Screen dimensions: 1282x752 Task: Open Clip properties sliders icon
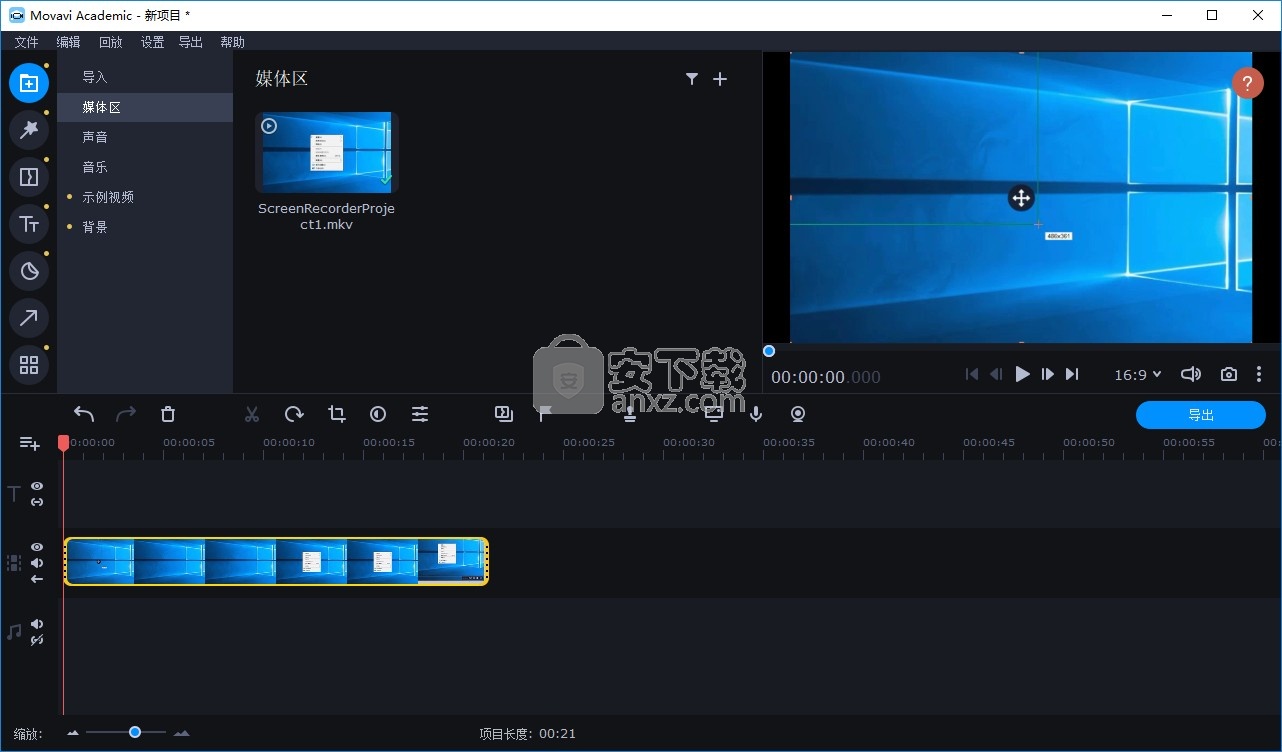pos(420,414)
